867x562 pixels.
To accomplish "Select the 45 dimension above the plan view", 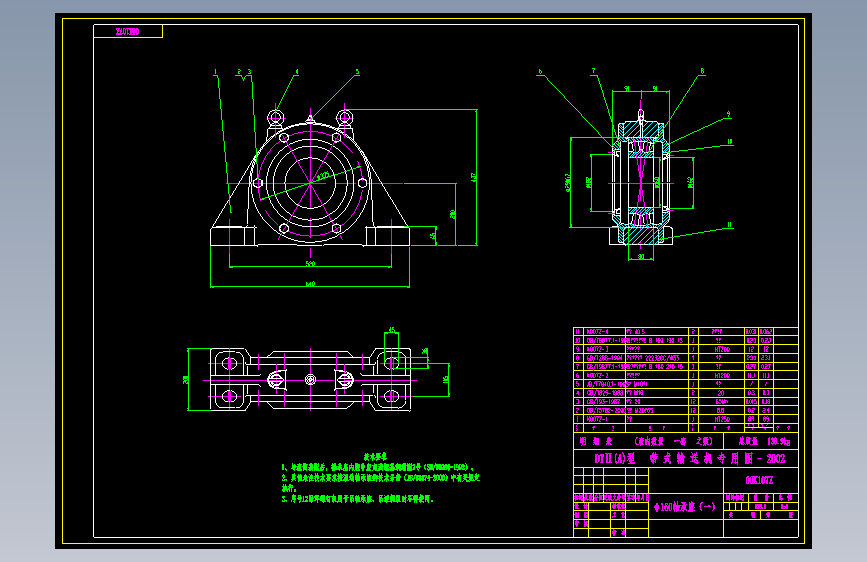I will point(391,330).
